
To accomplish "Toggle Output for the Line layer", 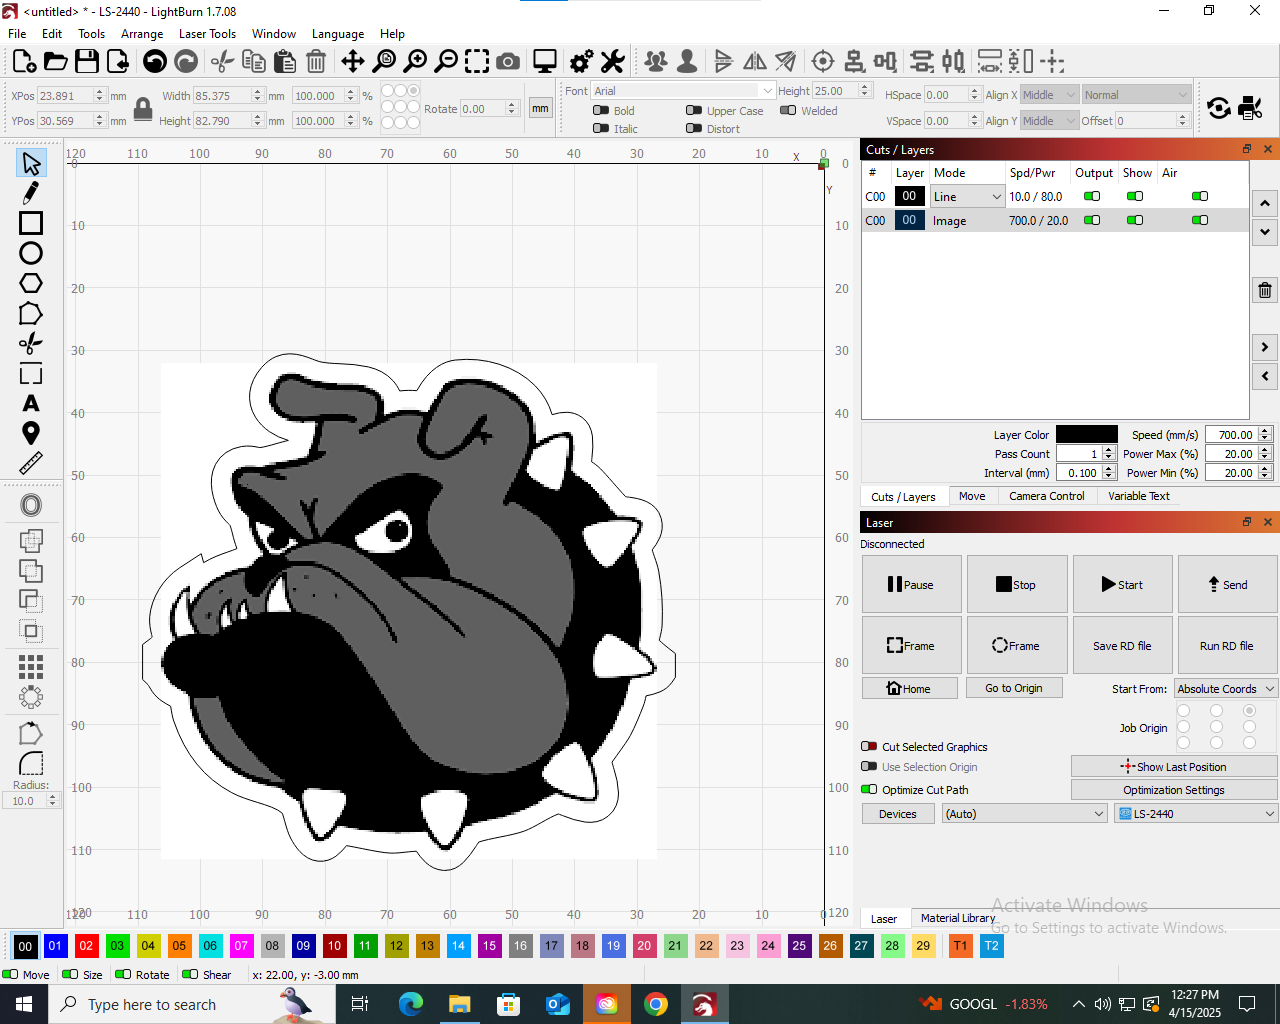I will [x=1090, y=196].
